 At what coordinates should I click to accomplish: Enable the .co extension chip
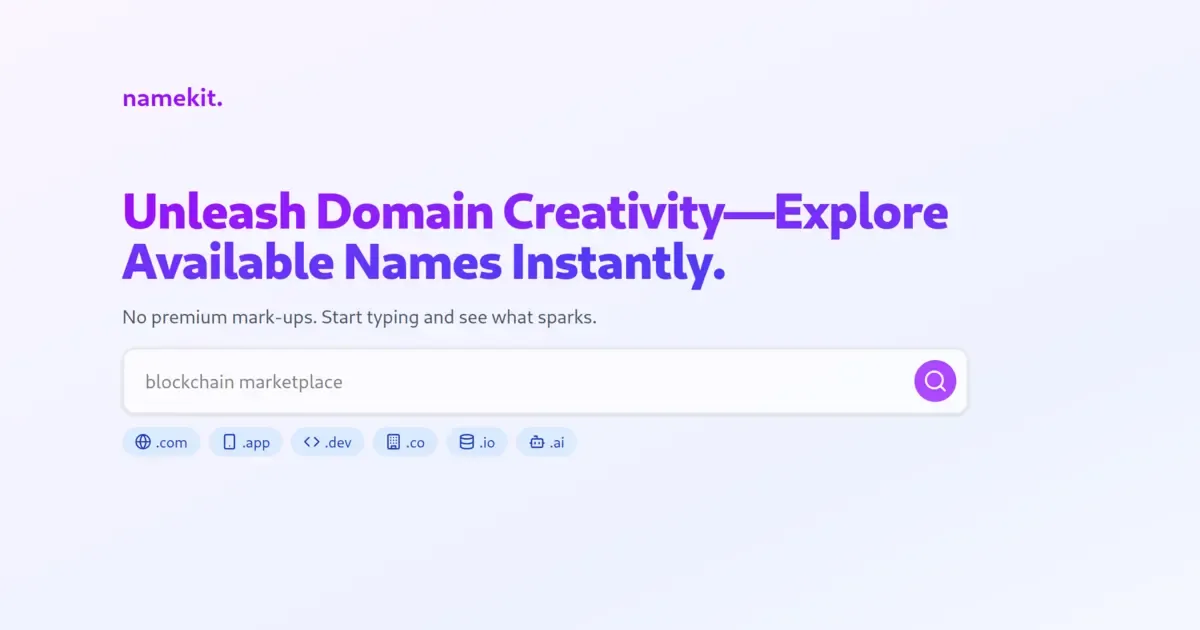point(405,441)
